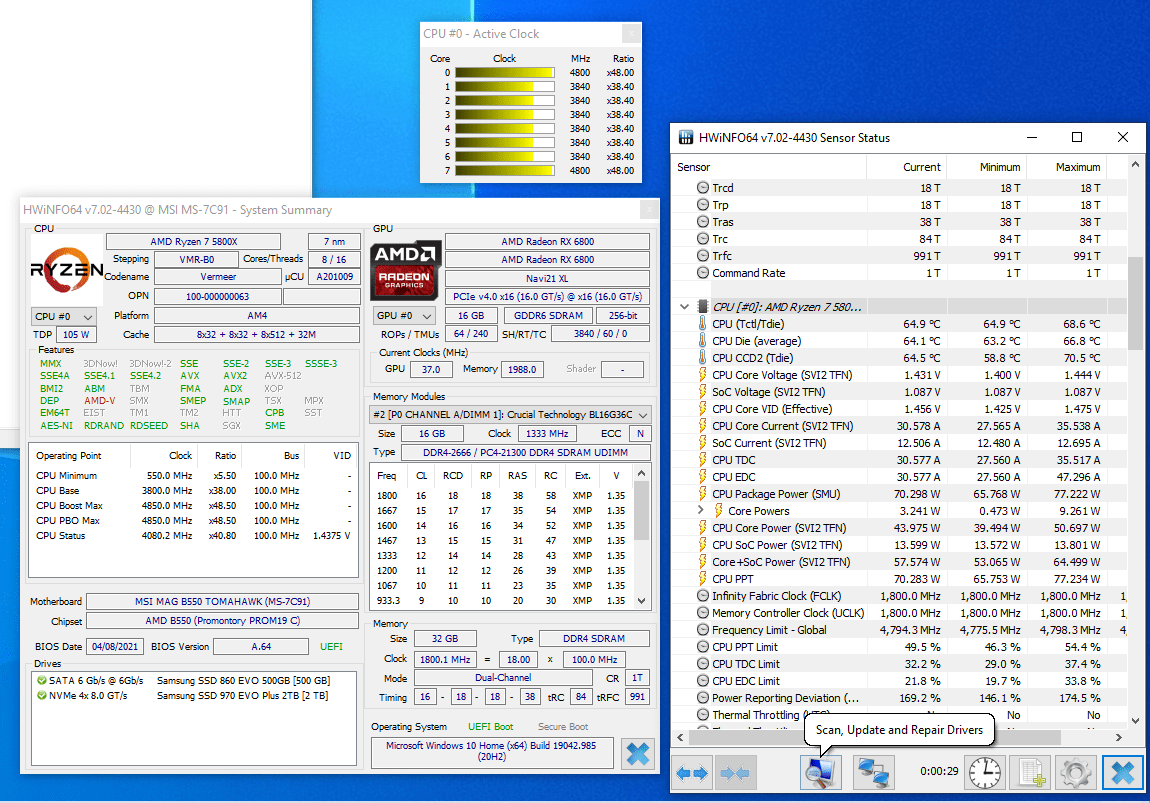The width and height of the screenshot is (1150, 803).
Task: Click lightning icon next to CPU PPT
Action: pos(702,579)
